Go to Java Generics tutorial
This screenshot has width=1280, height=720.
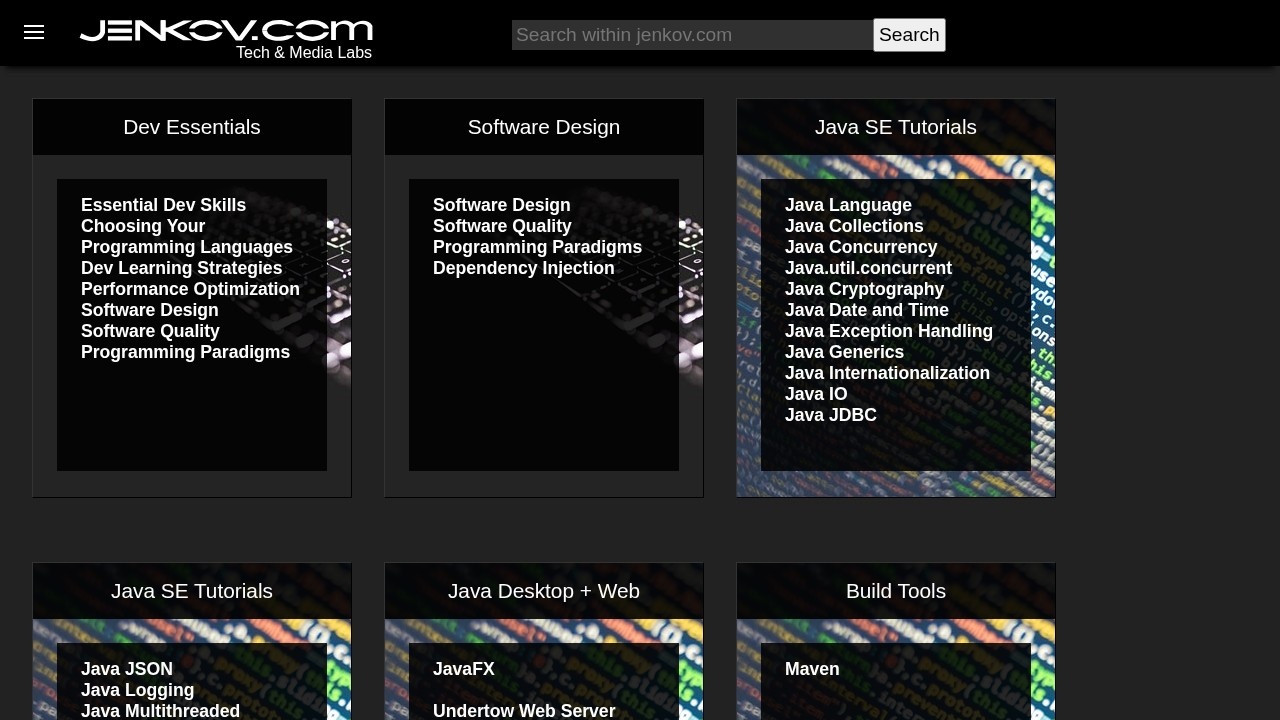coord(844,352)
